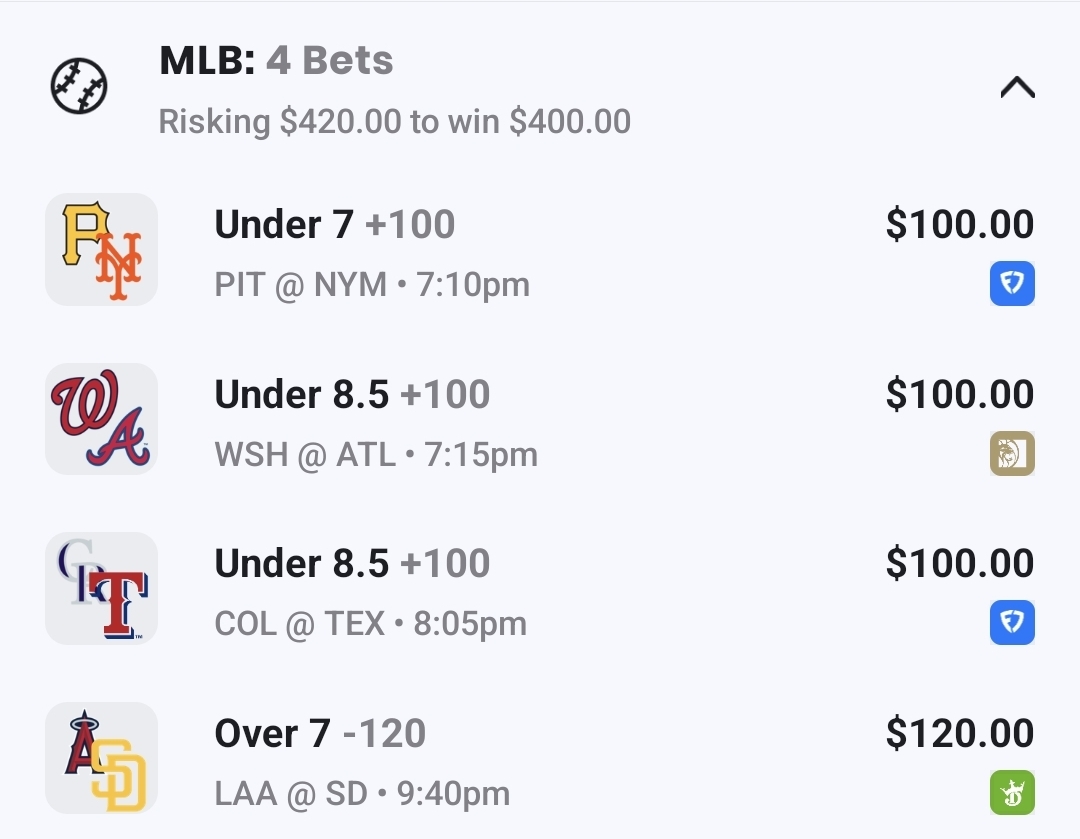Image resolution: width=1080 pixels, height=839 pixels.
Task: Tap the FanDuel icon for COL @ TEX
Action: (x=1012, y=624)
